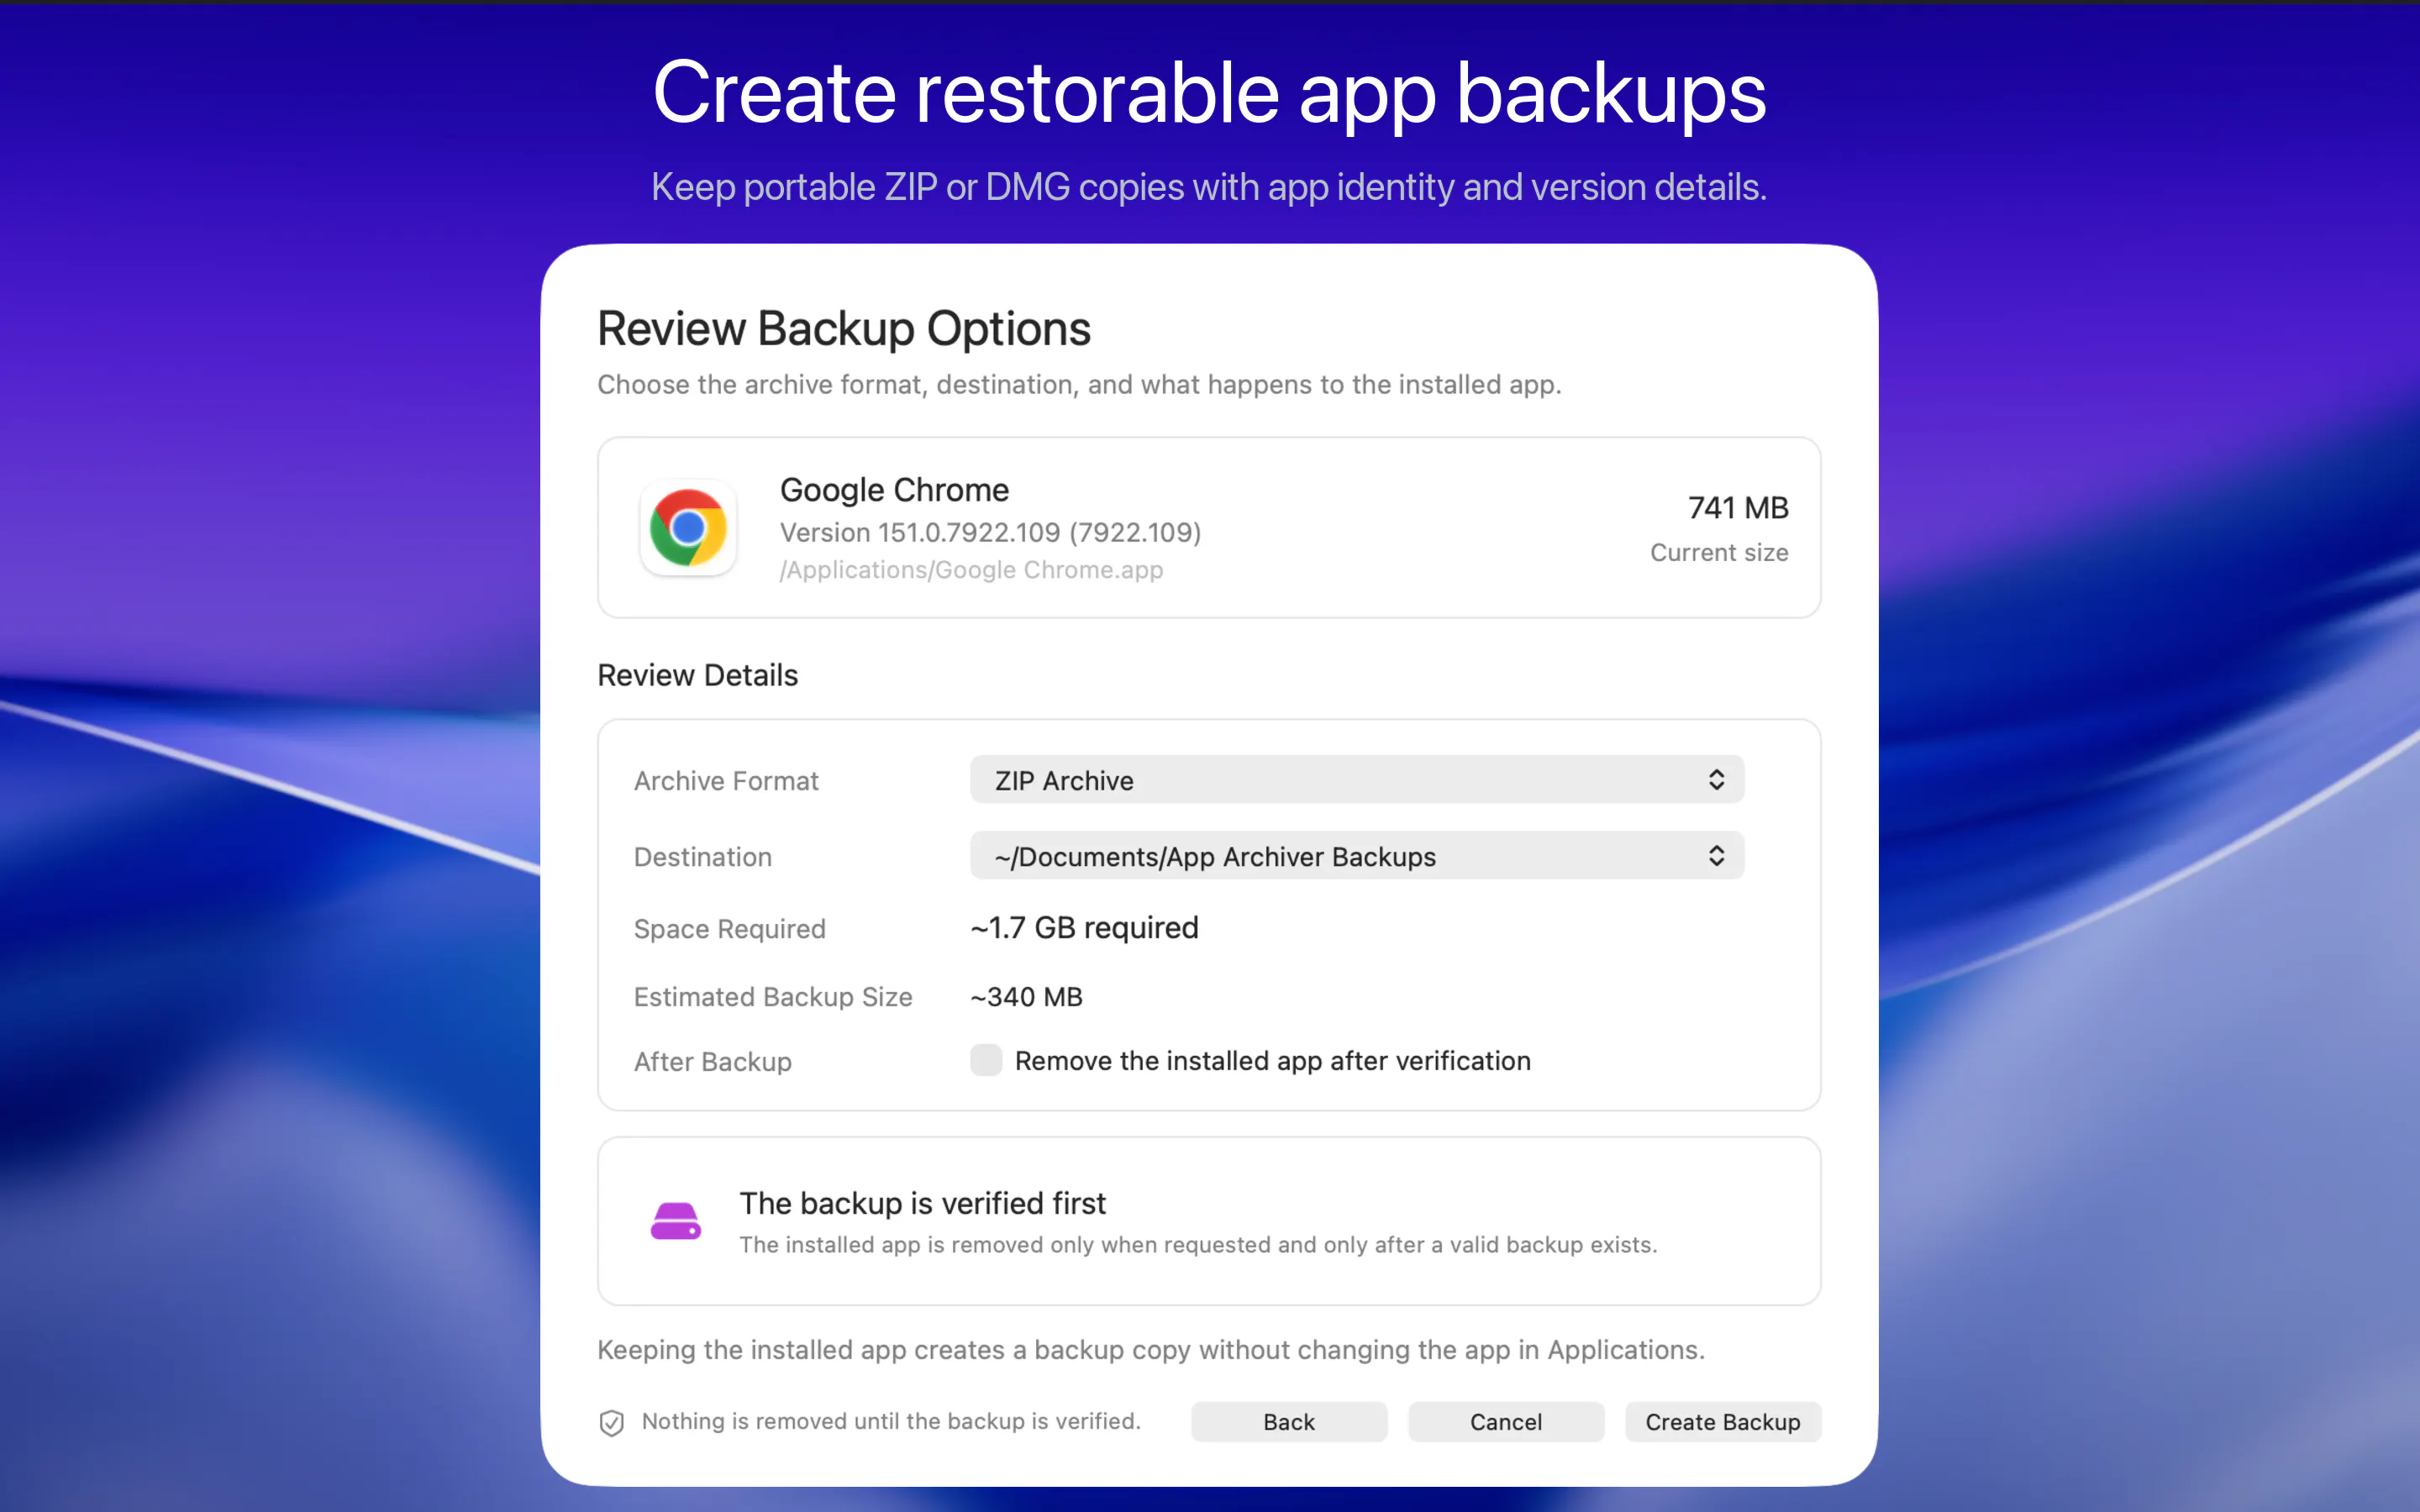Click the Estimated Backup Size label
The image size is (2420, 1512).
[x=773, y=997]
